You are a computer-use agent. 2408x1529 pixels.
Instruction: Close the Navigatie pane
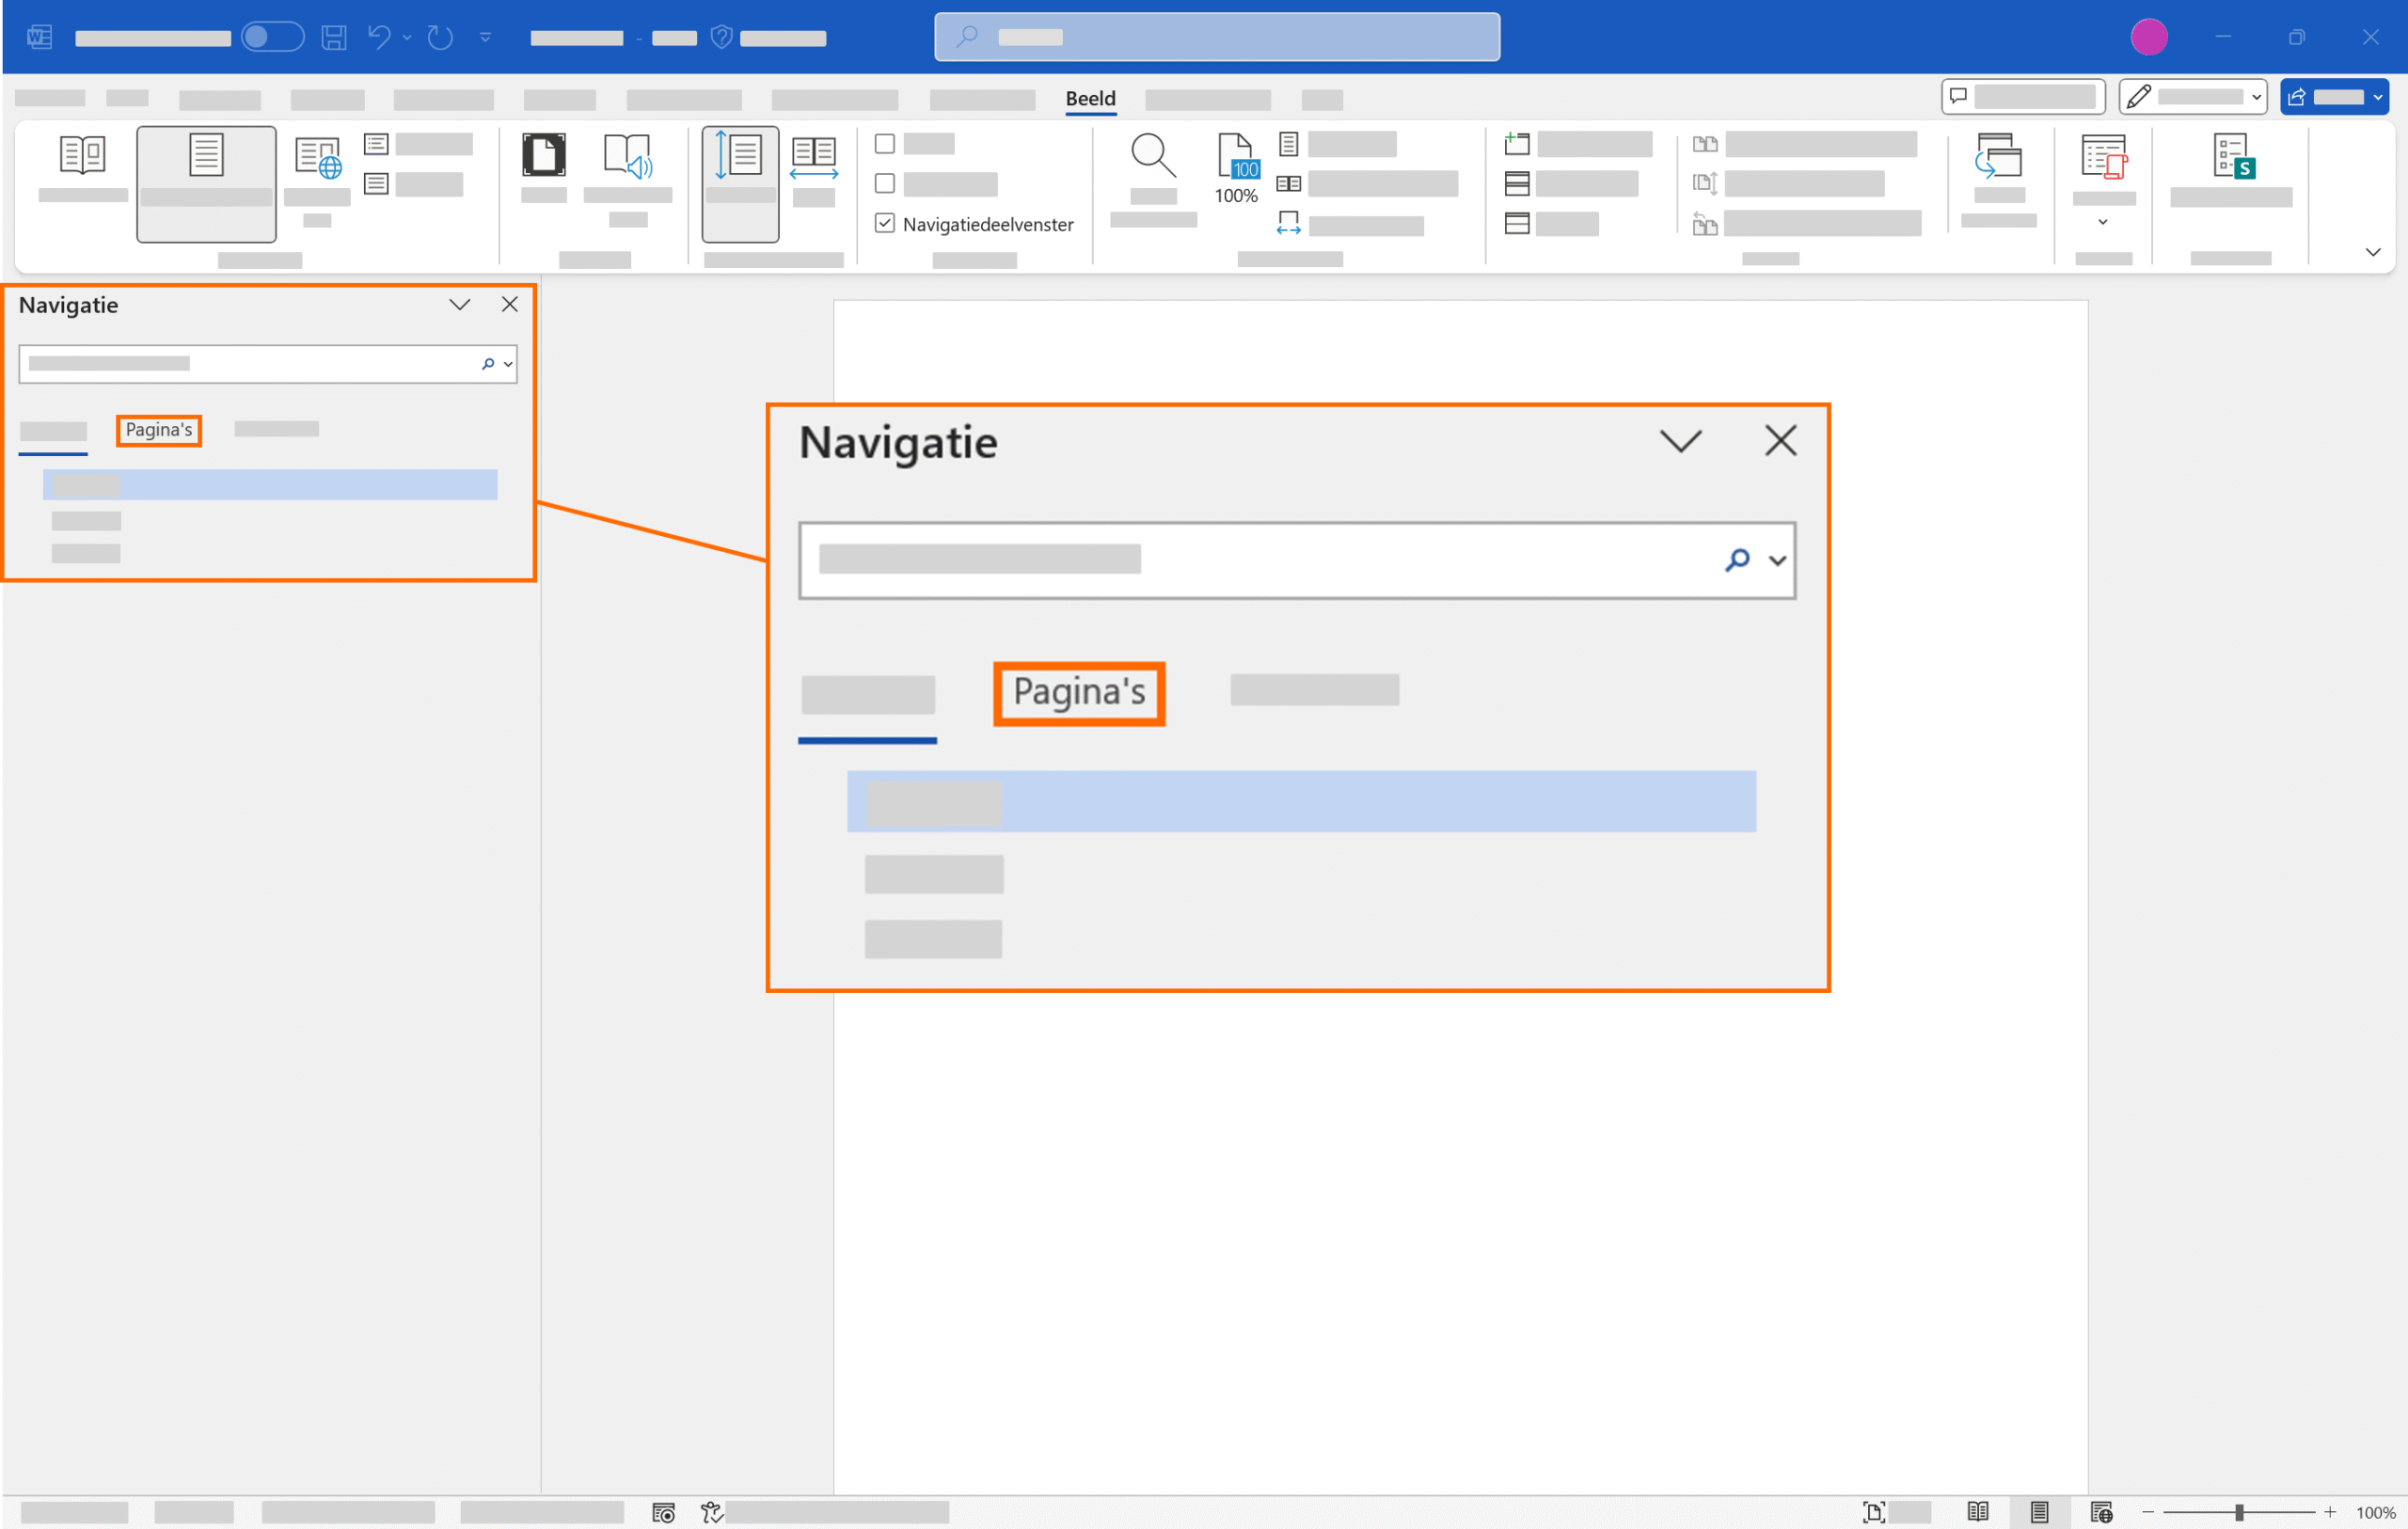510,304
